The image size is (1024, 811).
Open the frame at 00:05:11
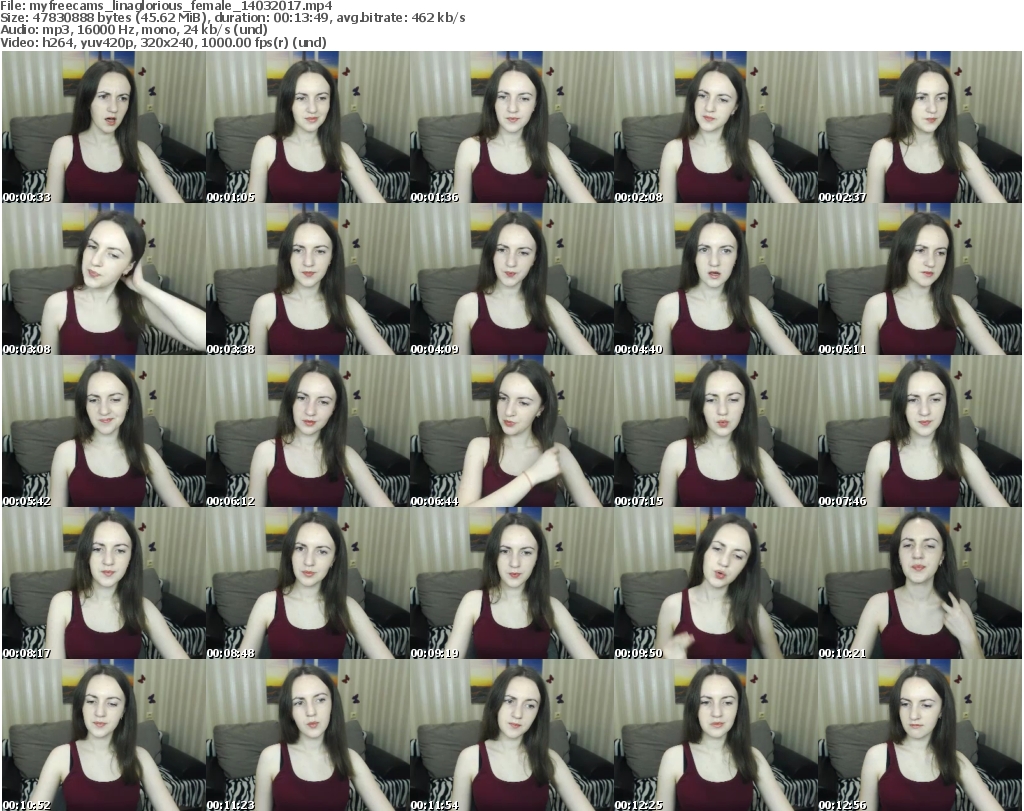click(920, 279)
